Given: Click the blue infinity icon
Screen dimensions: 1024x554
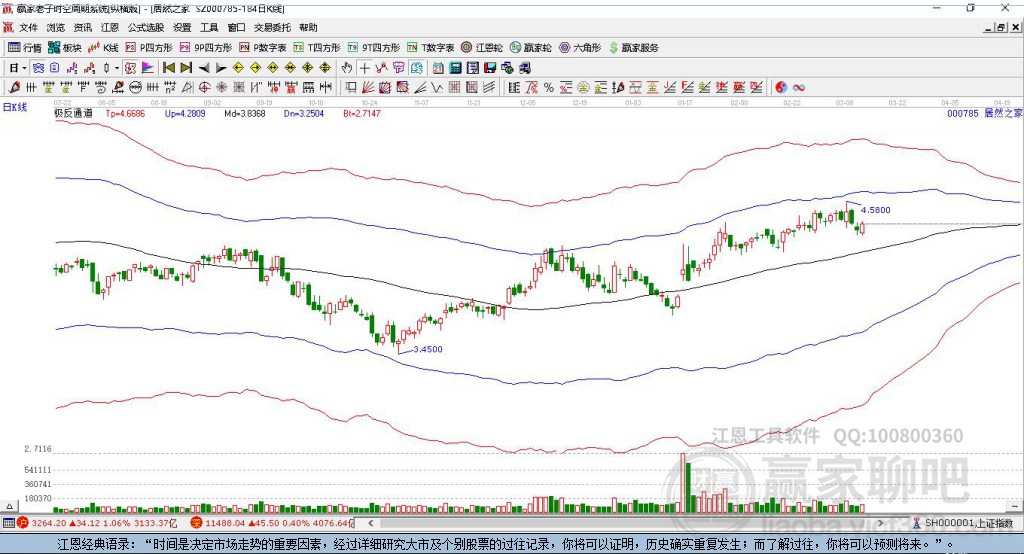Looking at the screenshot, I should click(x=799, y=88).
